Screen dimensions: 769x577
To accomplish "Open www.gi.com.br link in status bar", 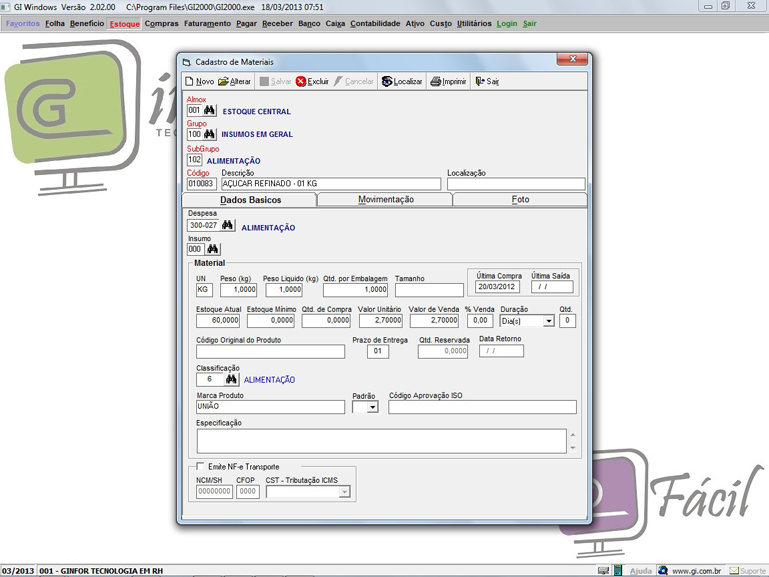I will 690,571.
